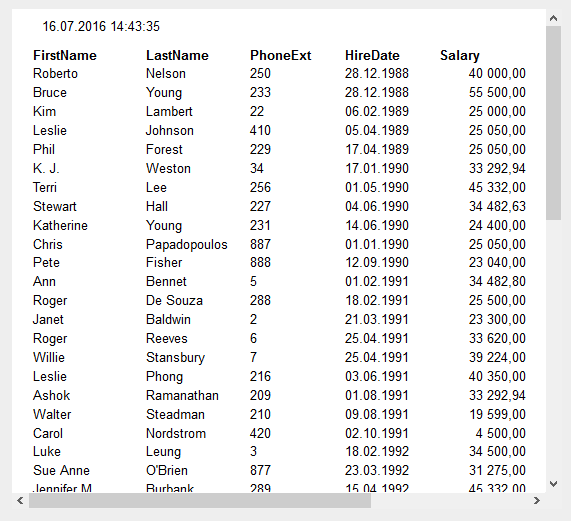Click the vertical scrollbar thumb
571x521 pixels.
[554, 123]
